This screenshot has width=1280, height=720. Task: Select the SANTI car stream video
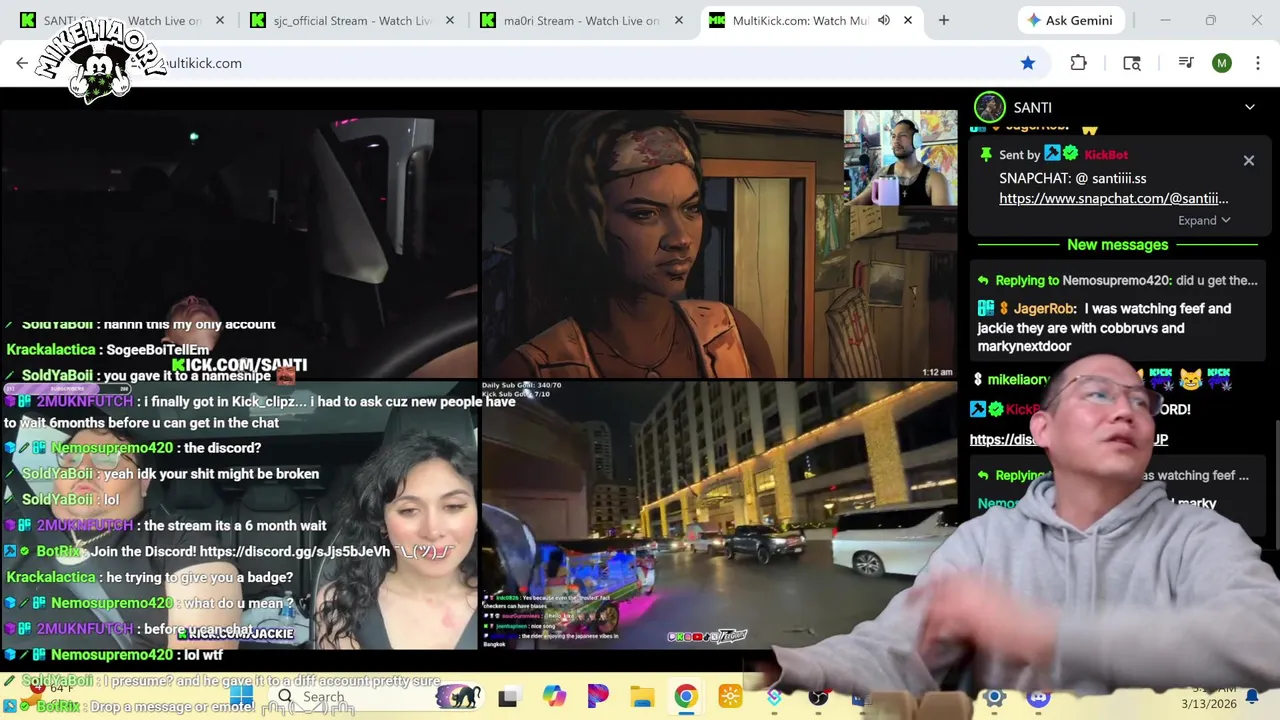(238, 244)
